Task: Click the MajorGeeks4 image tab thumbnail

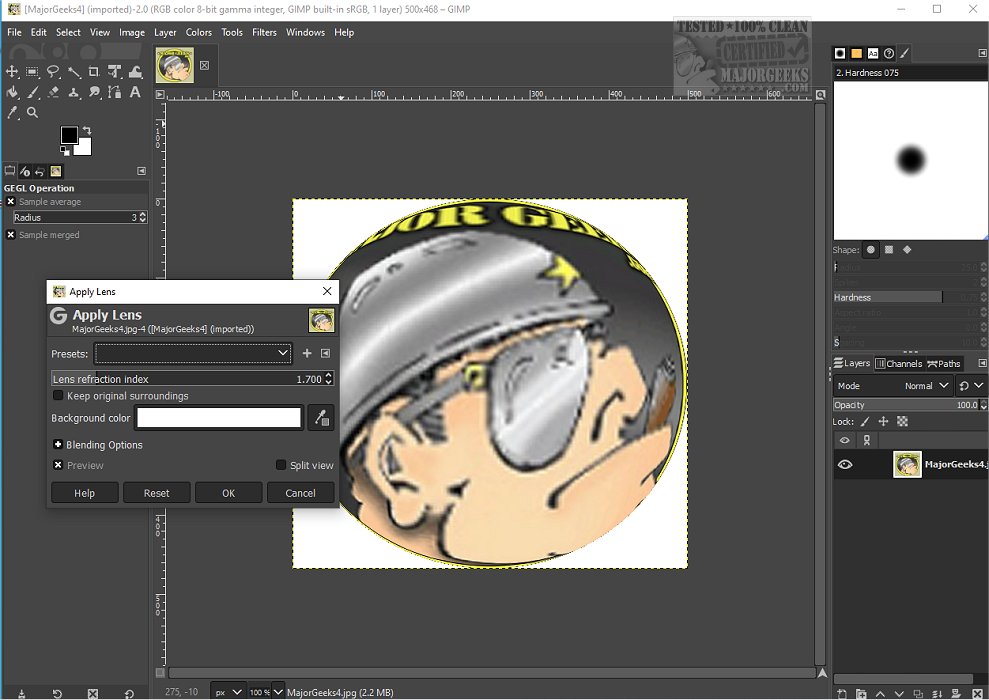Action: coord(175,66)
